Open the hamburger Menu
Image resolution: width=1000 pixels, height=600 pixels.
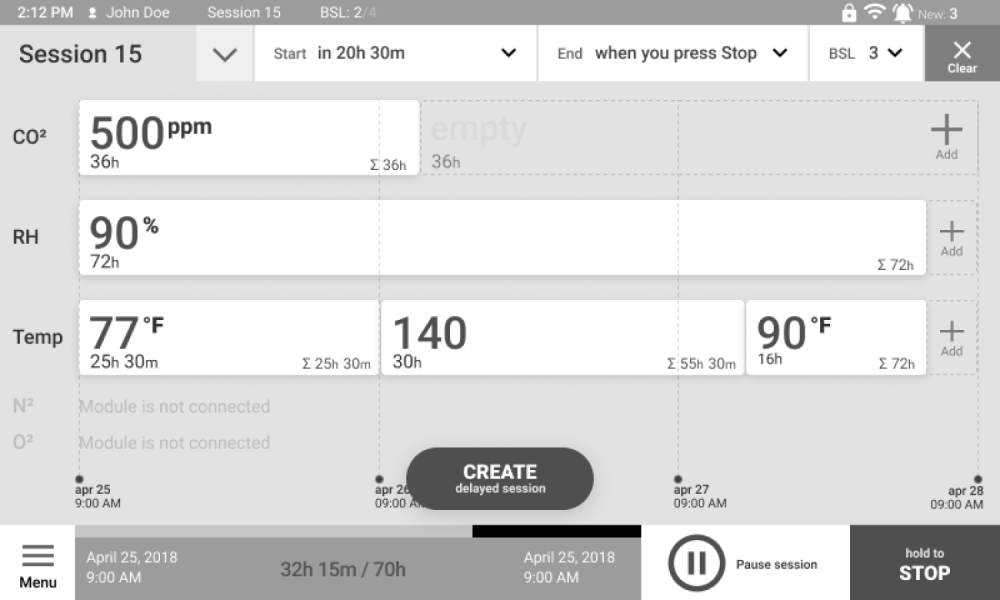tap(38, 563)
